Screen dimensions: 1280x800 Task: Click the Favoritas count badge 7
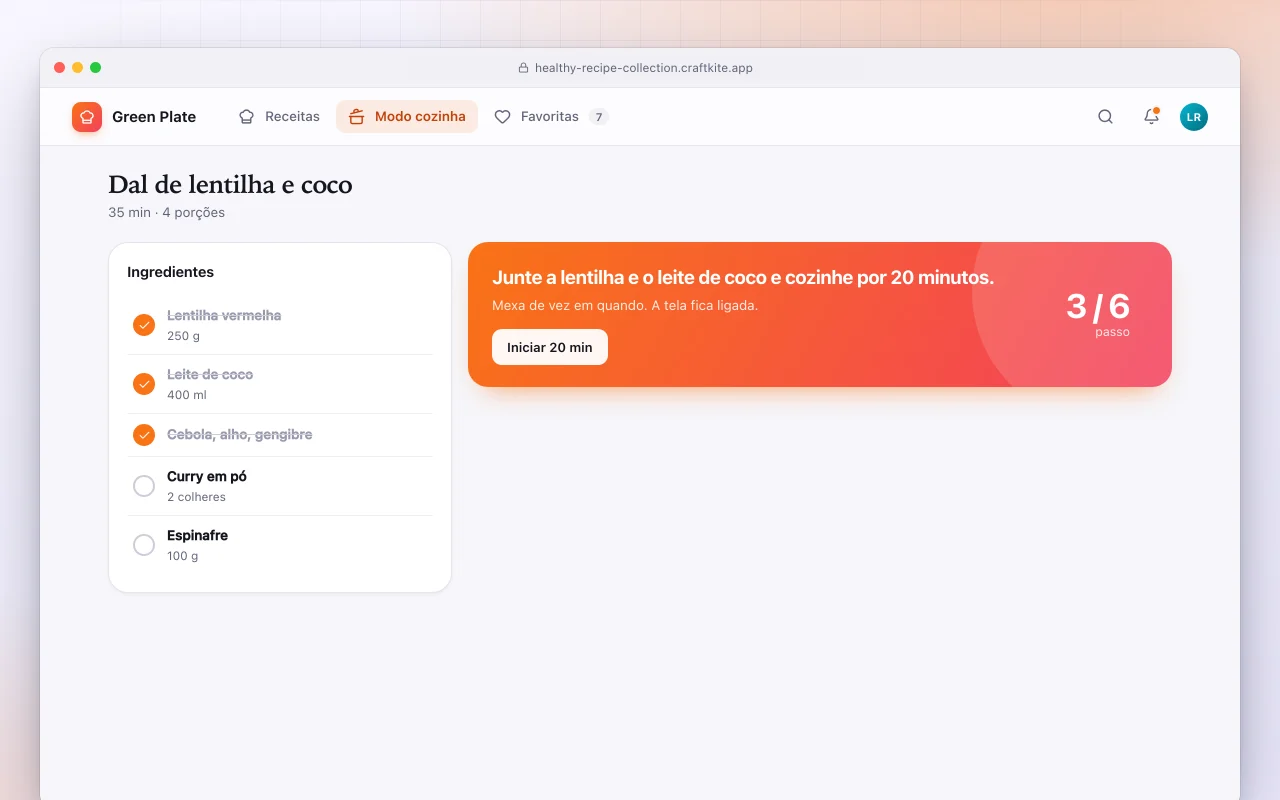tap(598, 117)
